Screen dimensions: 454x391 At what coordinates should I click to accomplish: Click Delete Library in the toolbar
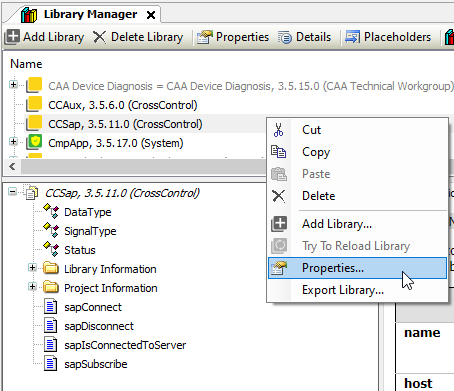pyautogui.click(x=138, y=37)
